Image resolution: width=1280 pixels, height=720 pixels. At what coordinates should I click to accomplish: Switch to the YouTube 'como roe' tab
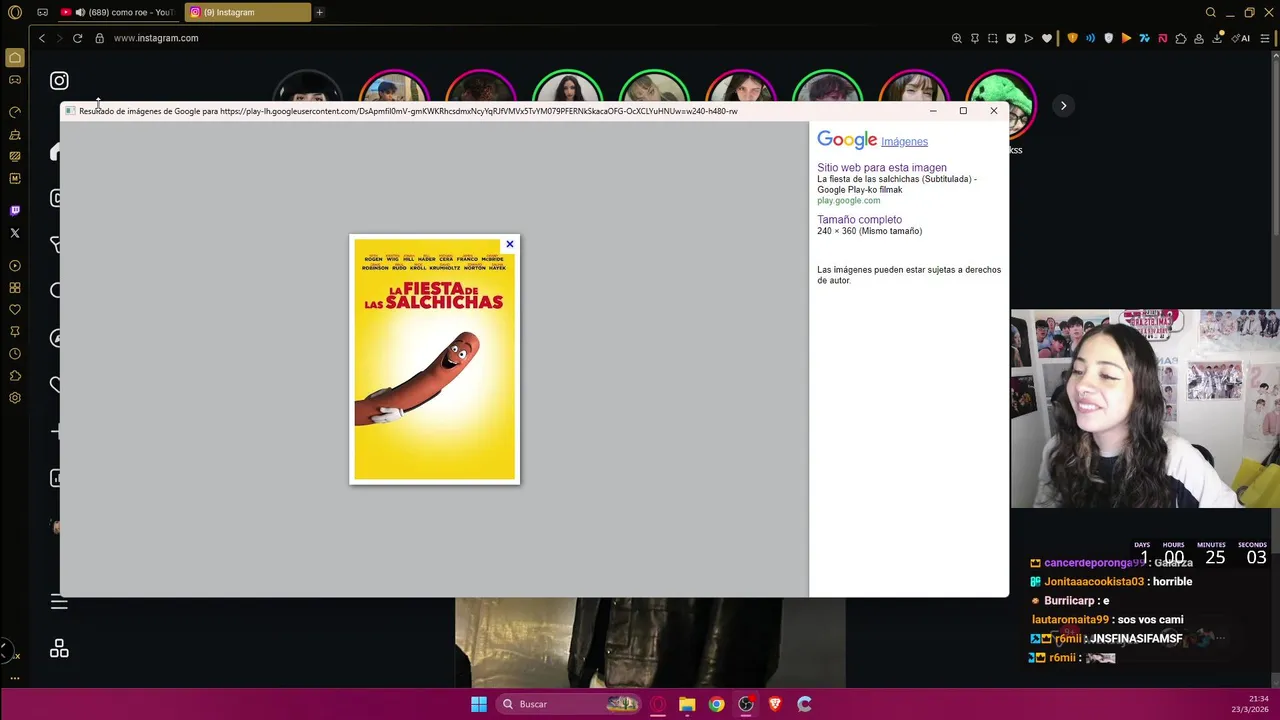tap(118, 12)
